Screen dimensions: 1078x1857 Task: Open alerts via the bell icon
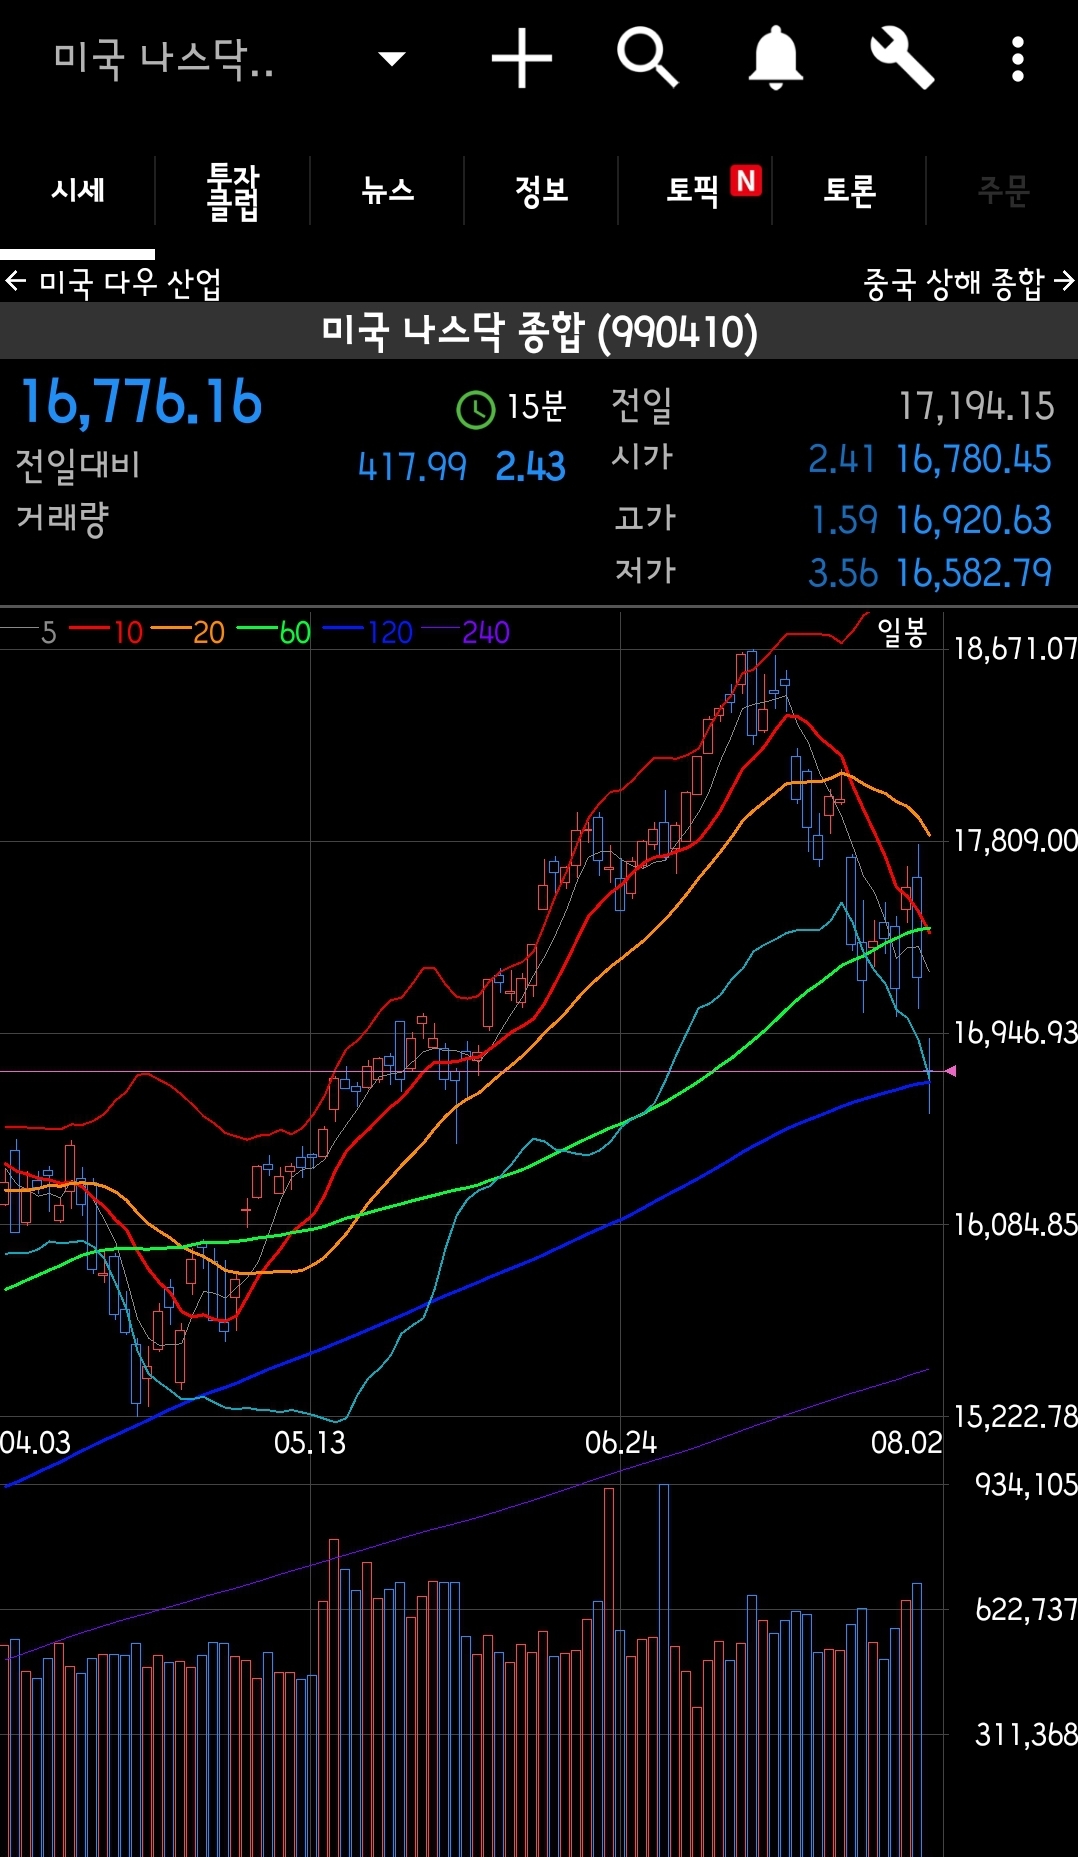click(775, 58)
